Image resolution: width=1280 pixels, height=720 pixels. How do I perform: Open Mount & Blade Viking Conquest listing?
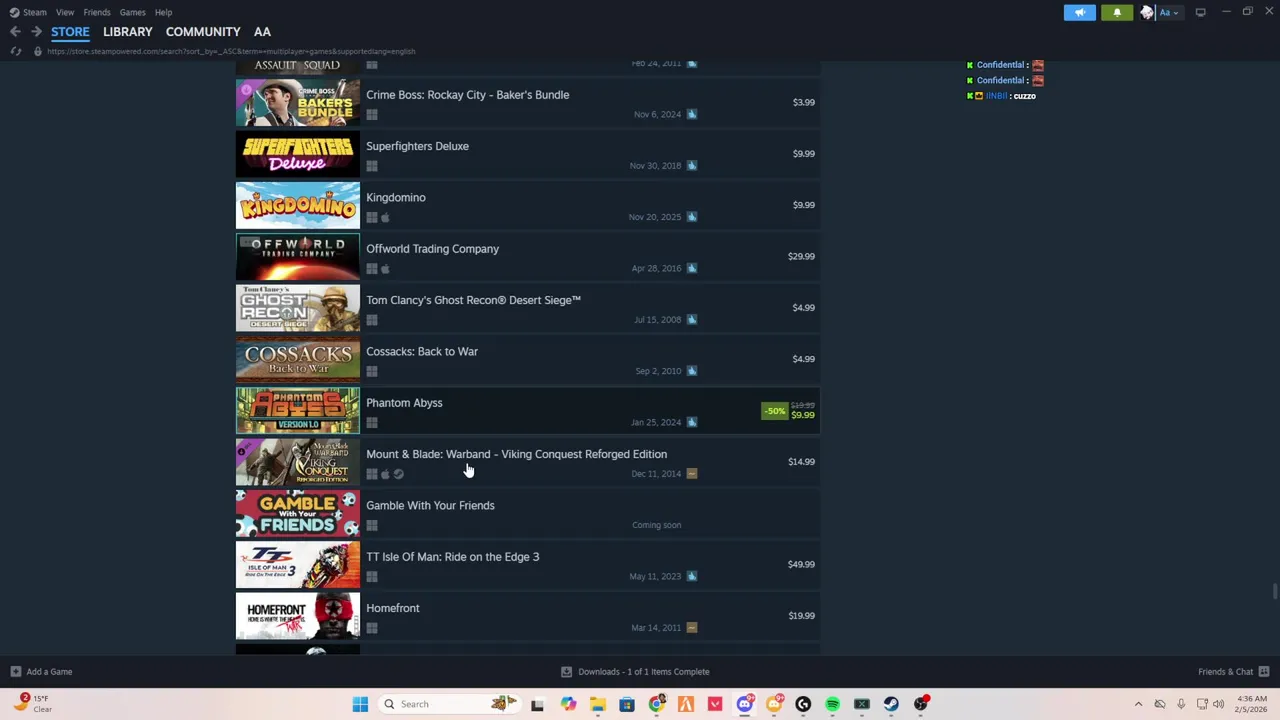(528, 462)
